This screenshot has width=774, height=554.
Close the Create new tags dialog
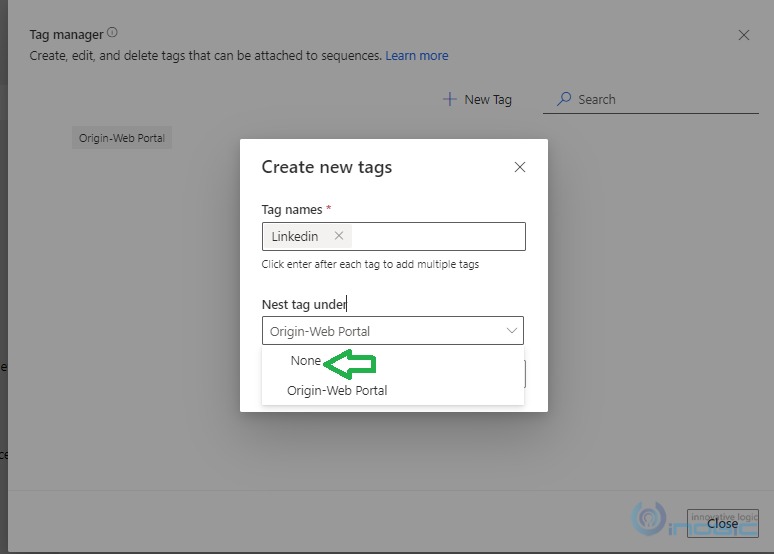point(520,167)
